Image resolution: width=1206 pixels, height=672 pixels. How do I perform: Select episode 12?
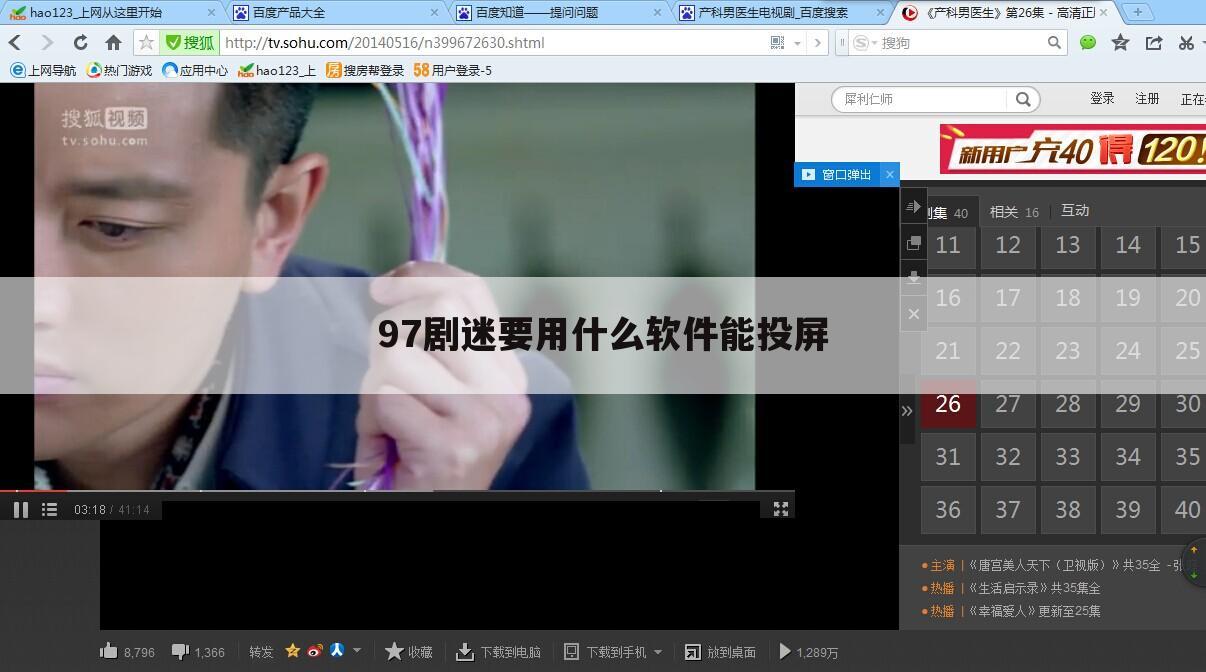click(1008, 245)
